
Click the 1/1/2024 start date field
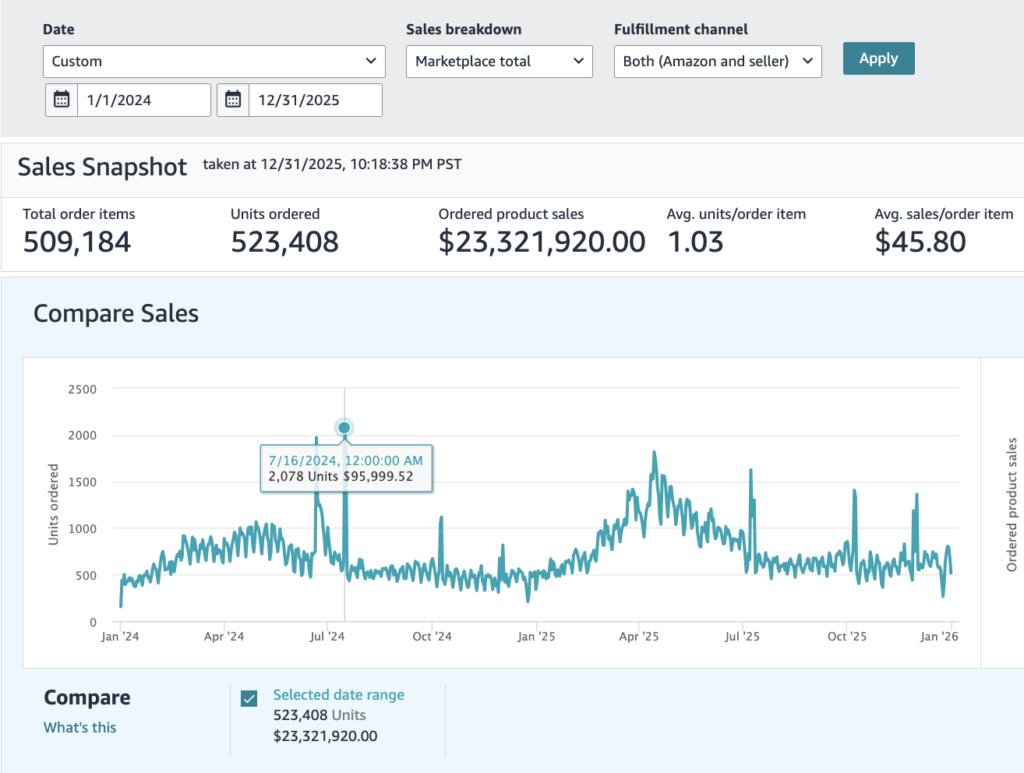(144, 100)
